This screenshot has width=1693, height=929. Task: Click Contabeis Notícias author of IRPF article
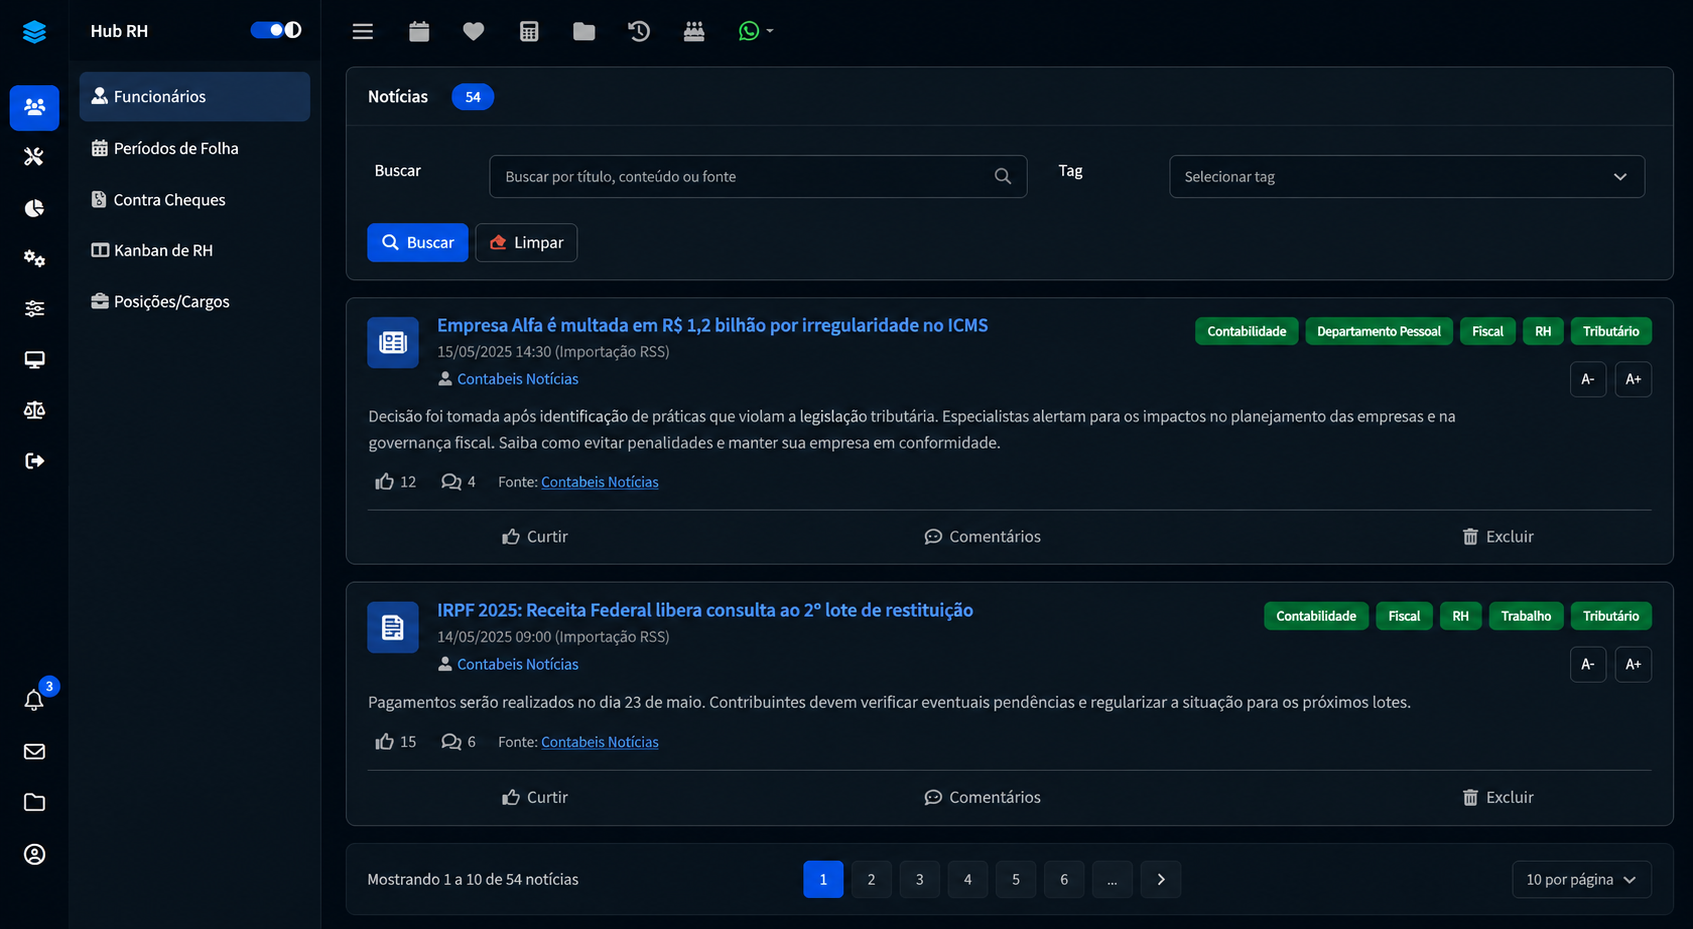[x=517, y=664]
